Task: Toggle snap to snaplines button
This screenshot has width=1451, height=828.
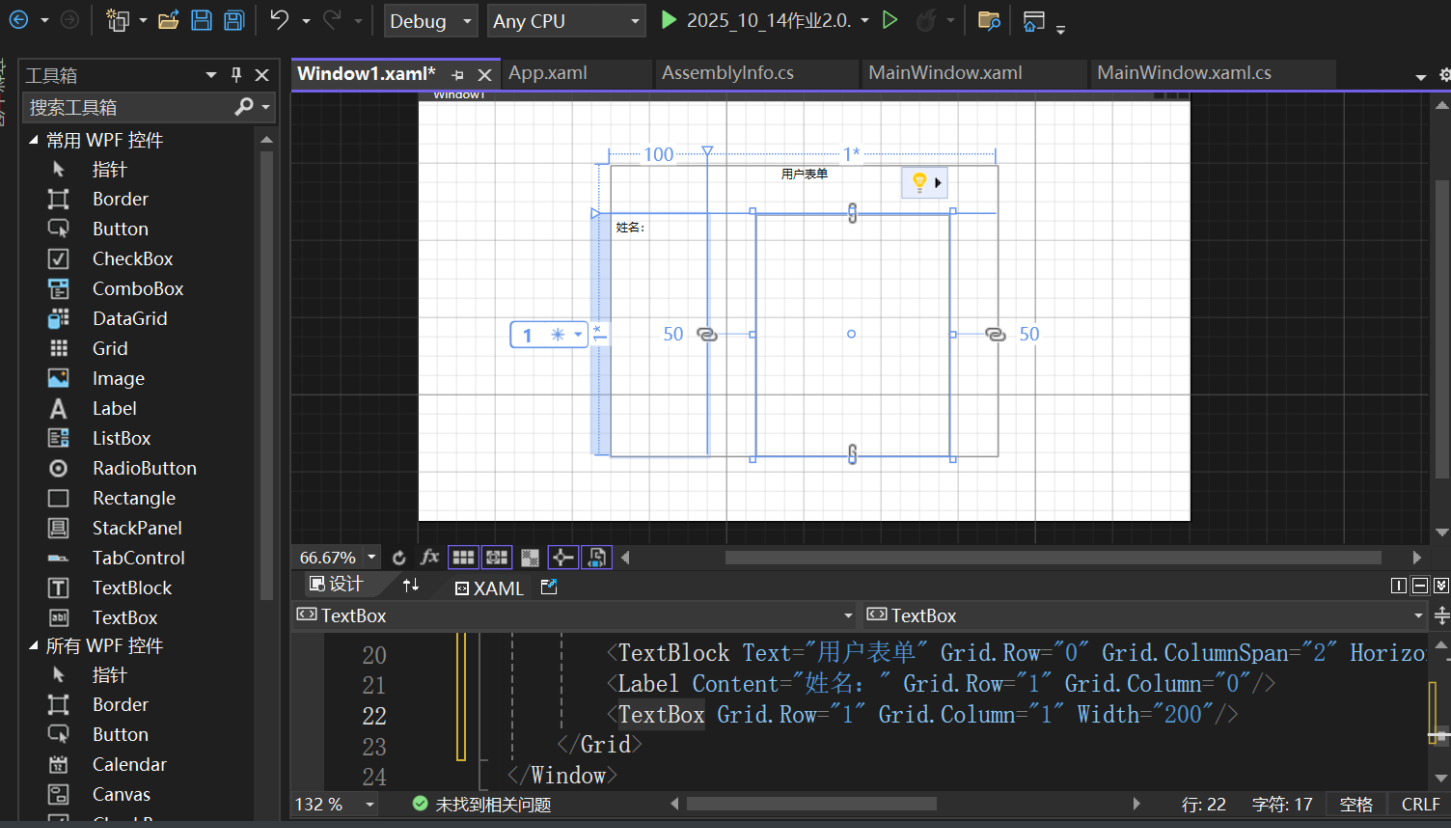Action: [x=563, y=557]
